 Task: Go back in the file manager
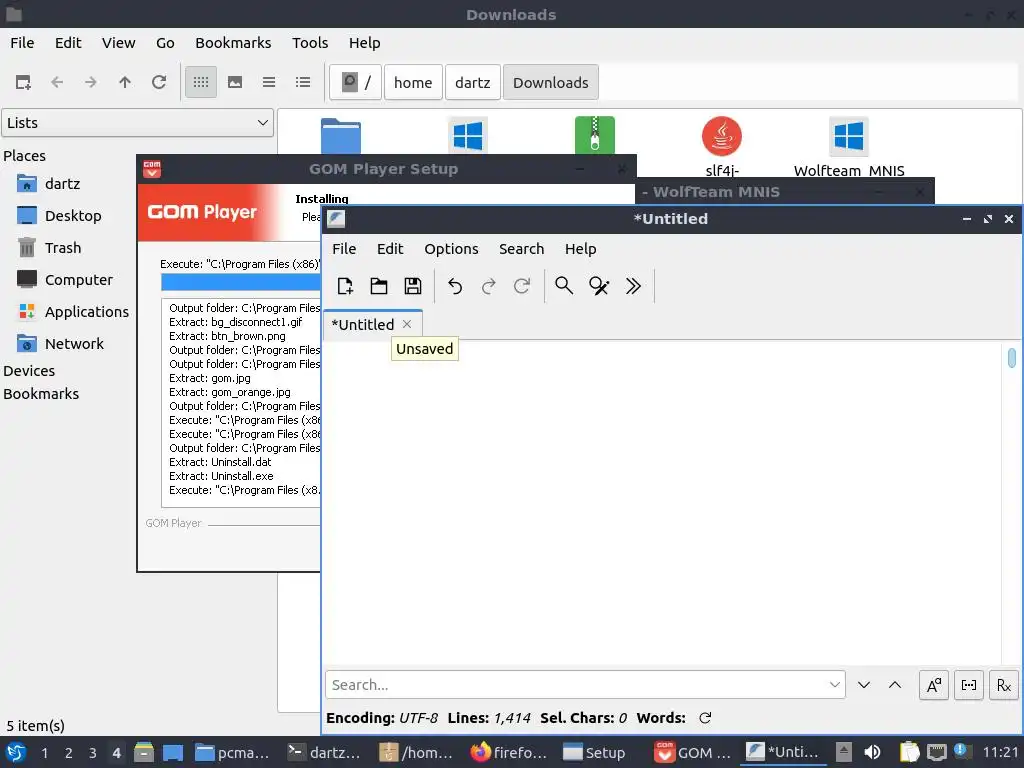point(57,82)
